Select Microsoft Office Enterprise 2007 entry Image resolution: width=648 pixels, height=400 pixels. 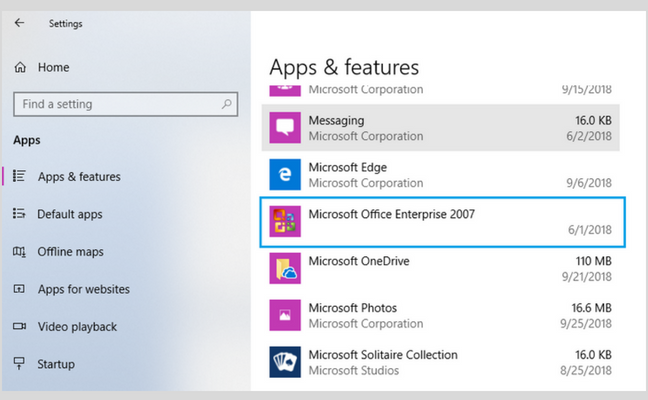(x=443, y=222)
